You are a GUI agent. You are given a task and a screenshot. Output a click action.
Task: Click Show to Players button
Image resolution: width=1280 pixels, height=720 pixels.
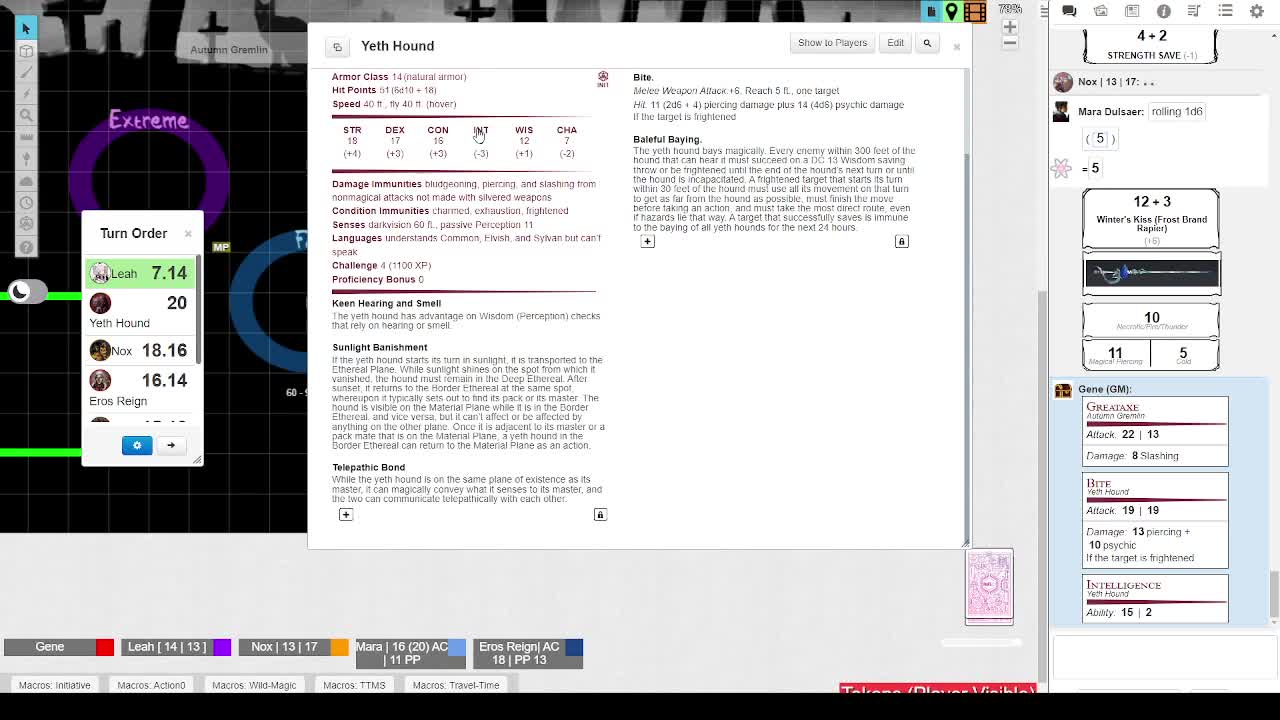click(832, 43)
